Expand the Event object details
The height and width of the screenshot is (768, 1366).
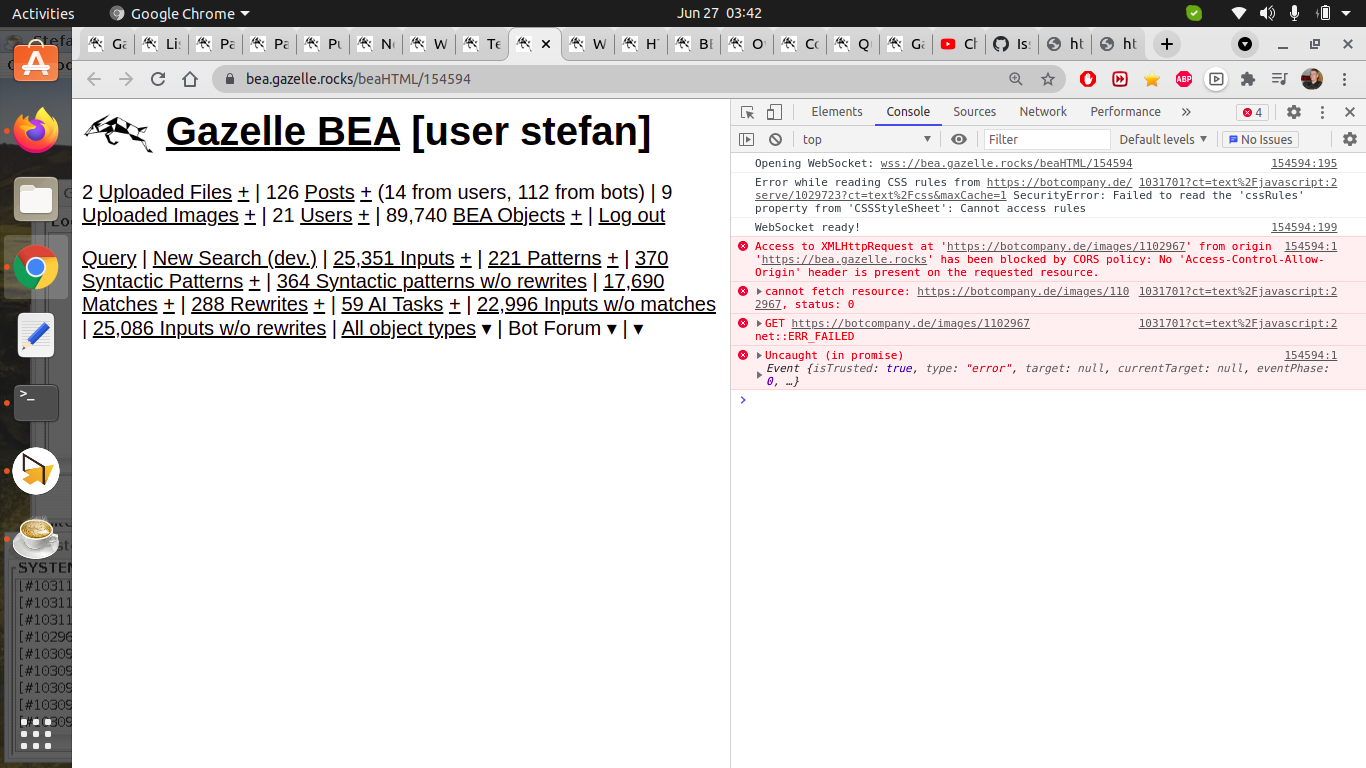coord(760,375)
